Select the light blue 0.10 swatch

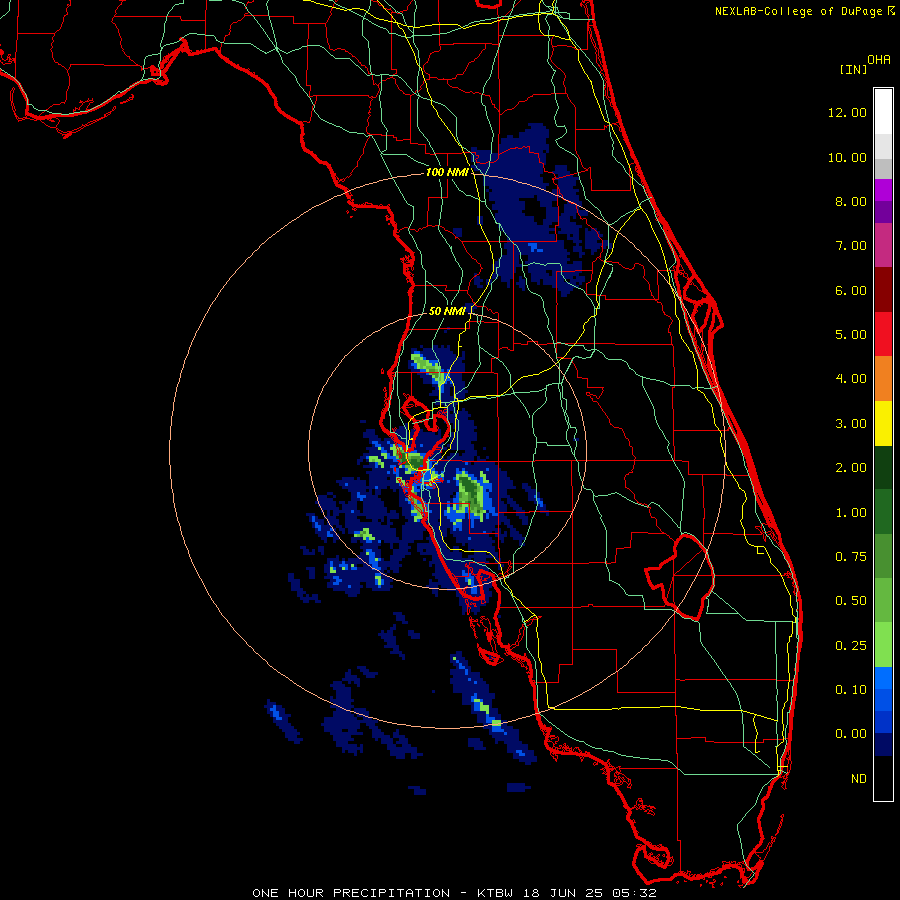pos(883,678)
